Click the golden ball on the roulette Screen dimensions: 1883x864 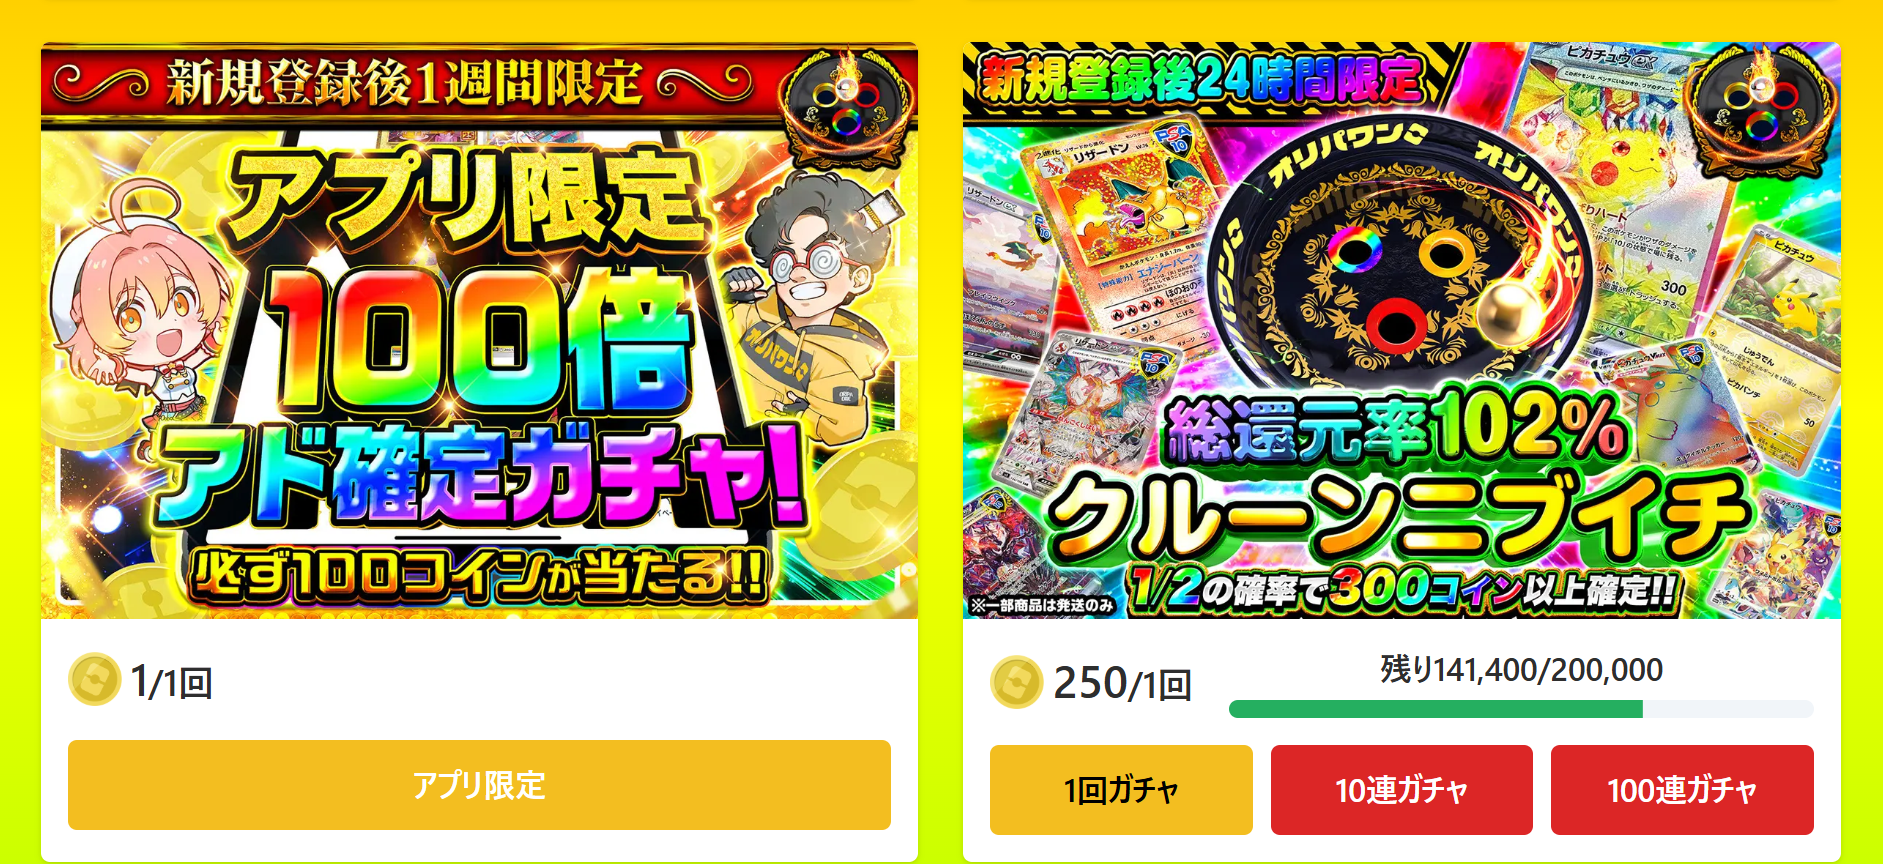click(x=1512, y=312)
